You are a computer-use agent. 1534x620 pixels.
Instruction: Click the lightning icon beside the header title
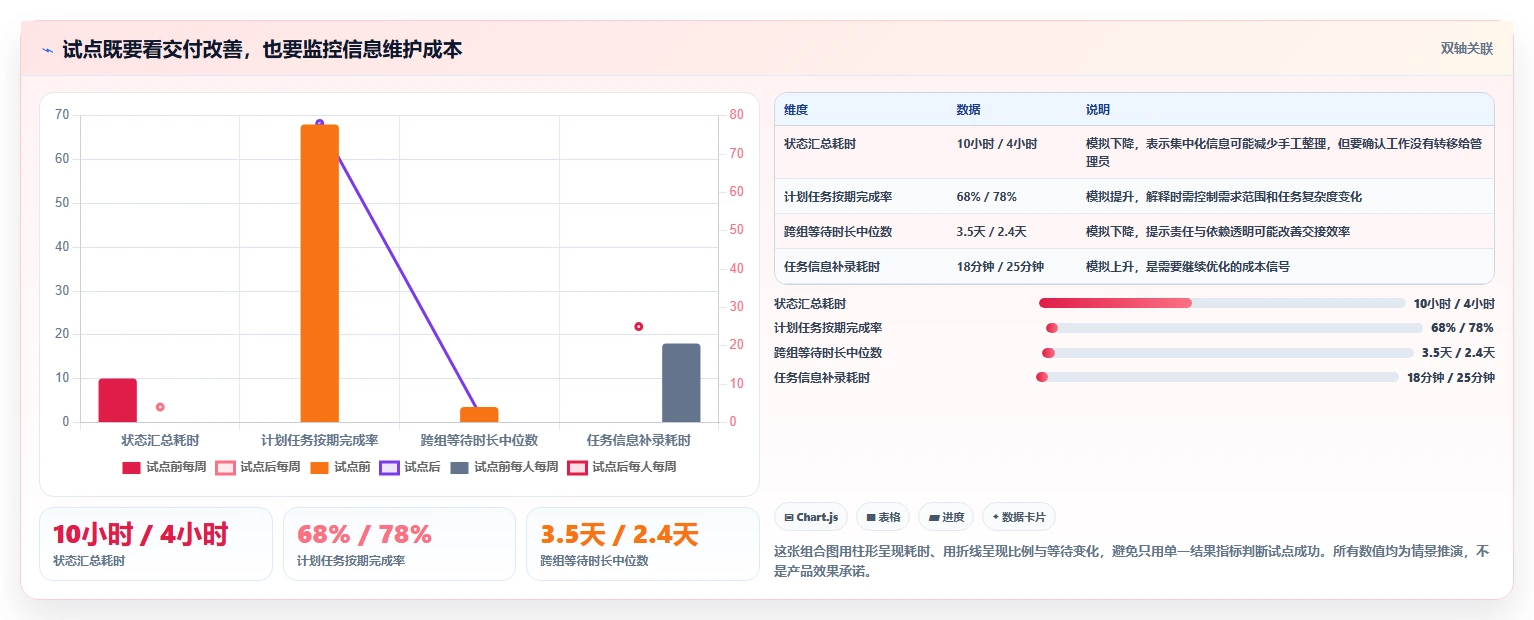[47, 50]
